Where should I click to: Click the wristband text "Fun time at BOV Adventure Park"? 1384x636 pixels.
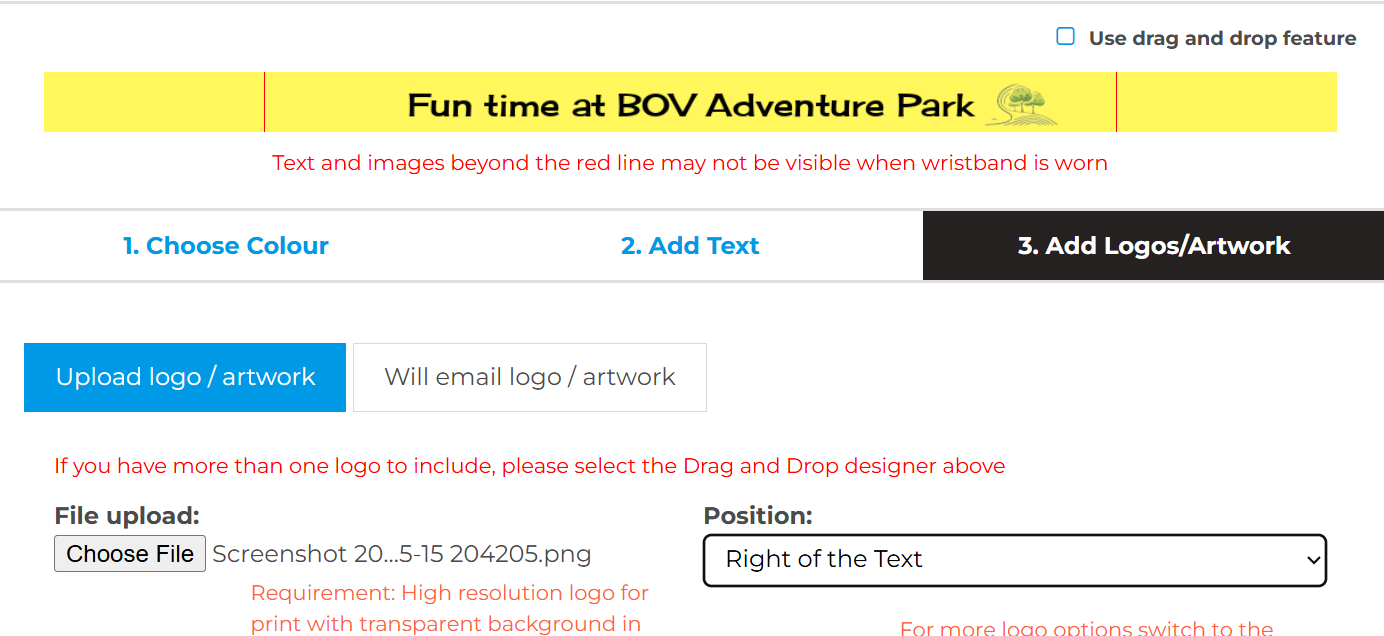(690, 105)
